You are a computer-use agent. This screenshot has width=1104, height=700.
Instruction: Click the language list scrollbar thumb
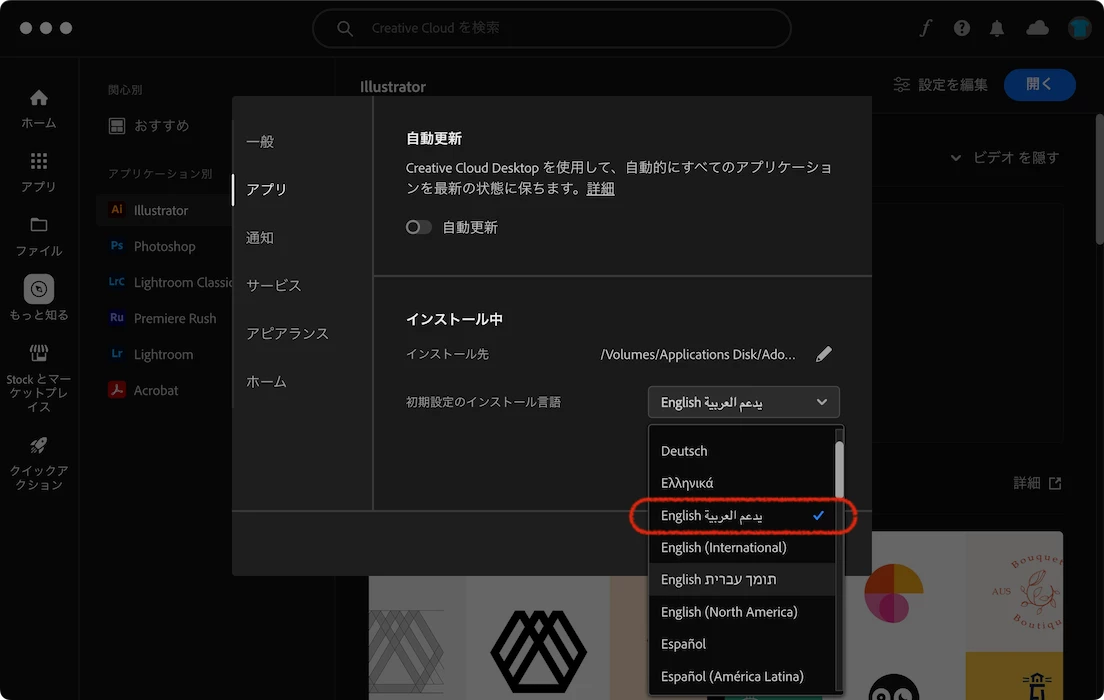[x=839, y=468]
